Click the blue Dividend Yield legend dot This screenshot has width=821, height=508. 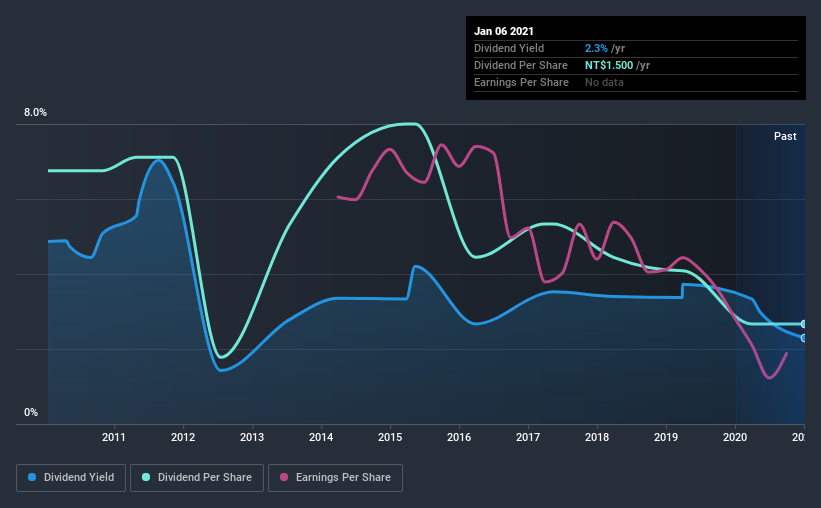[32, 477]
